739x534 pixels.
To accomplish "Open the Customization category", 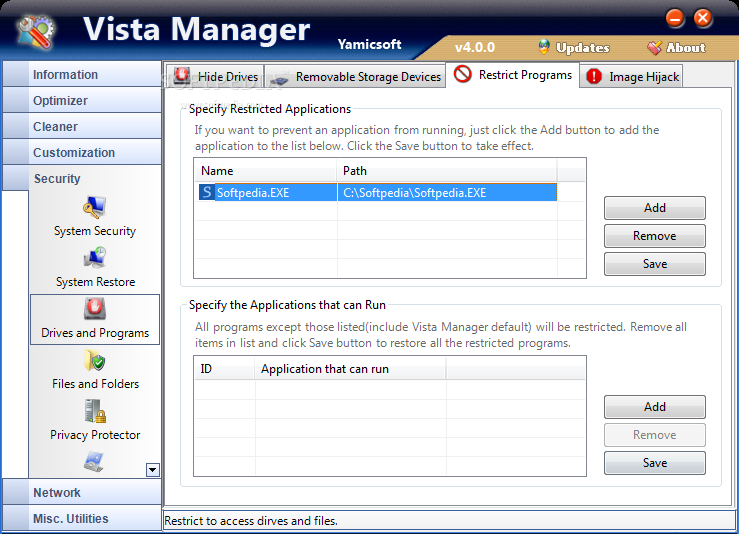I will coord(82,152).
